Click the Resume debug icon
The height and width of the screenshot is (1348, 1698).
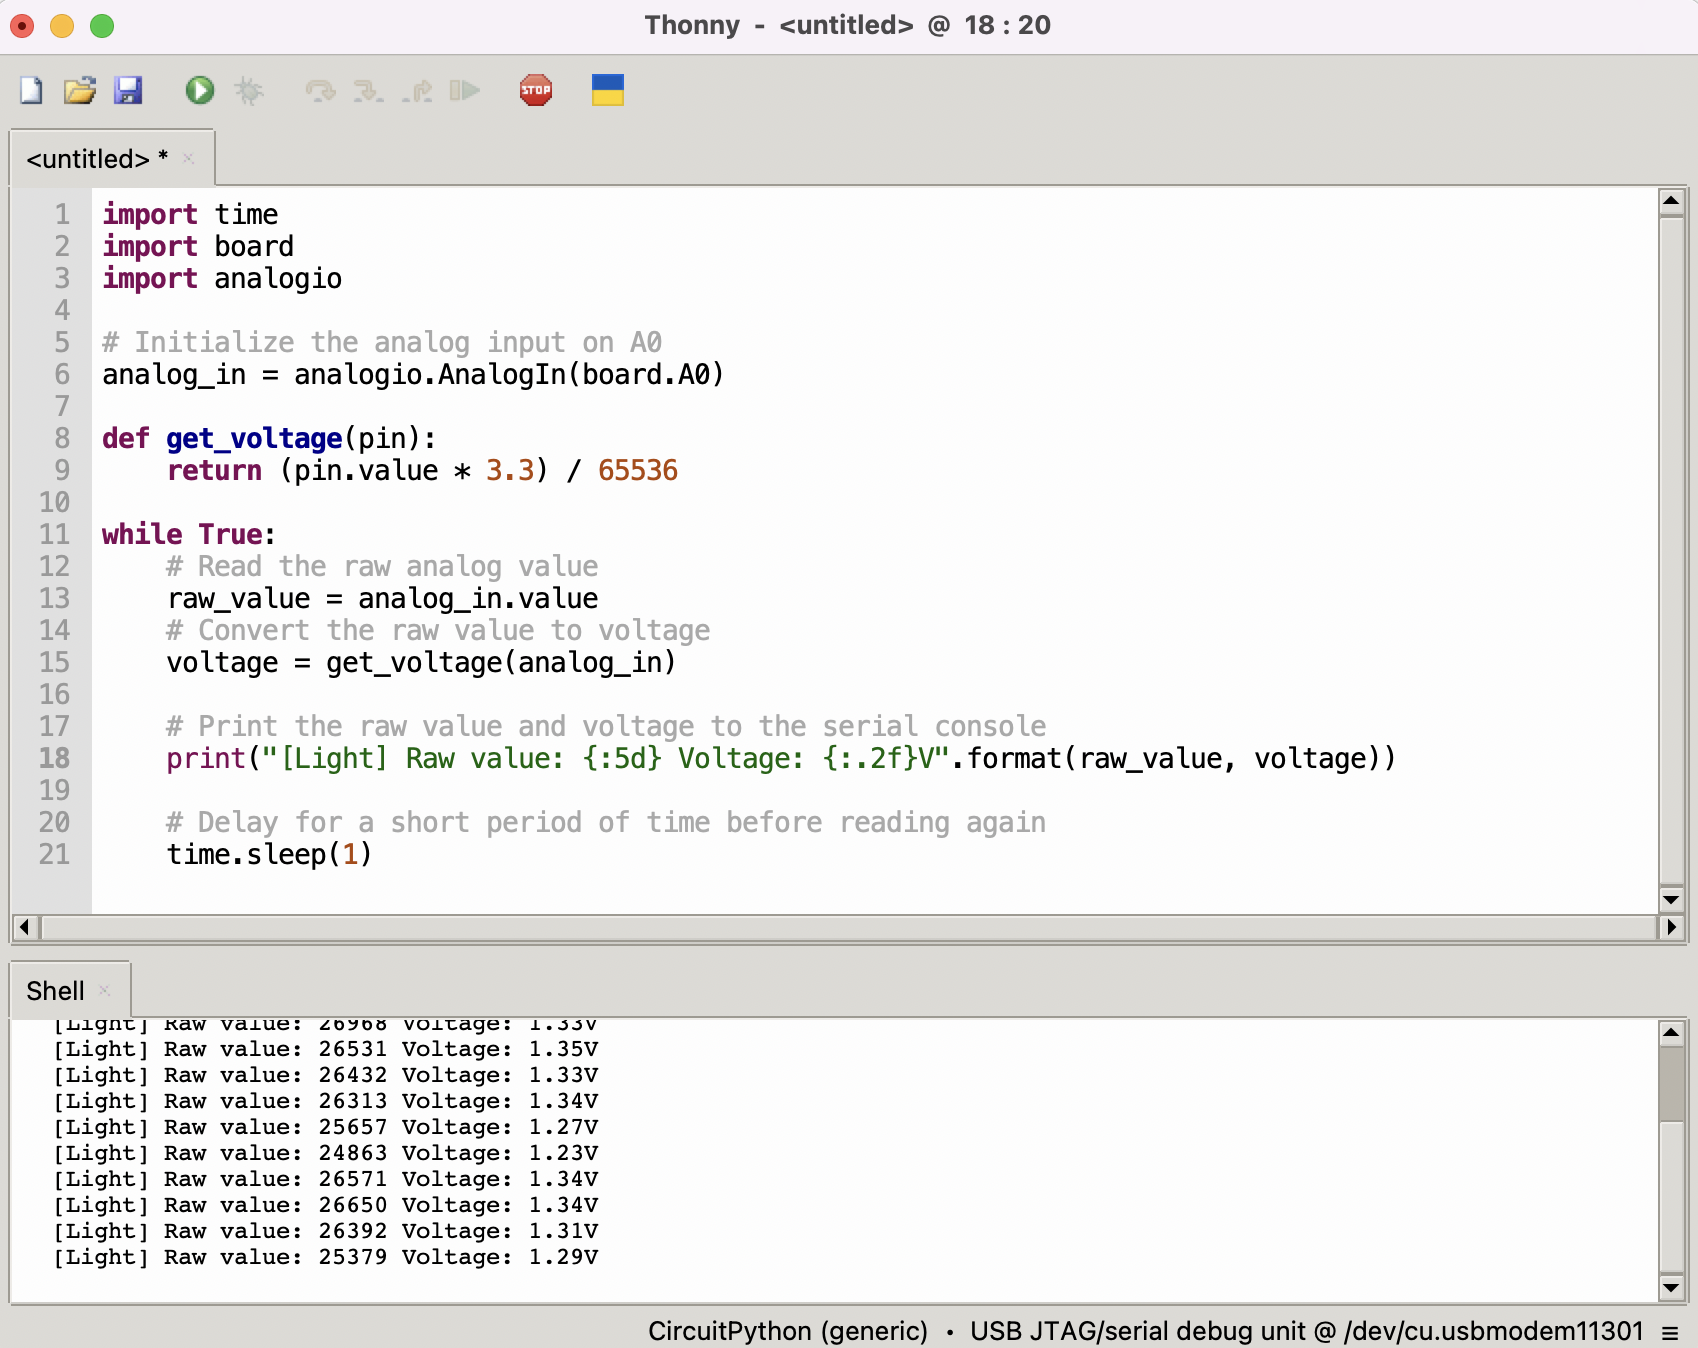[x=465, y=91]
